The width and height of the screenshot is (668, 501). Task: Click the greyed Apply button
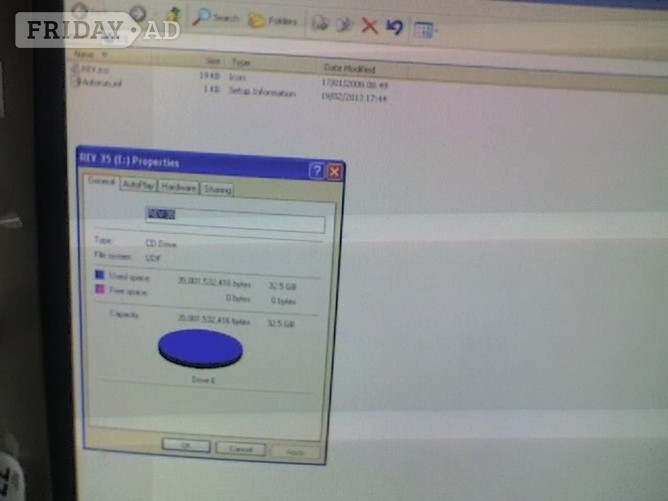pyautogui.click(x=295, y=452)
